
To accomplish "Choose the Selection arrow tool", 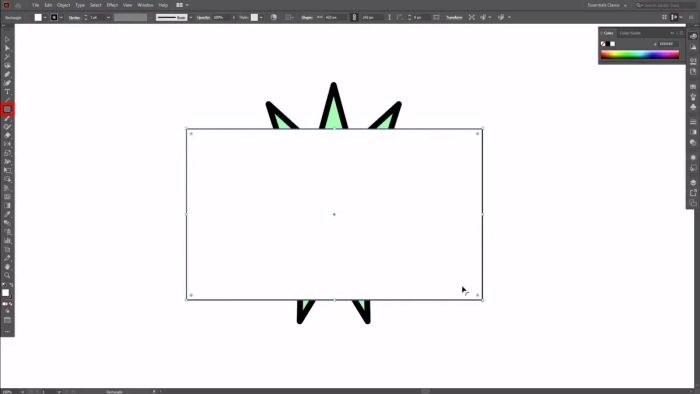I will point(7,40).
